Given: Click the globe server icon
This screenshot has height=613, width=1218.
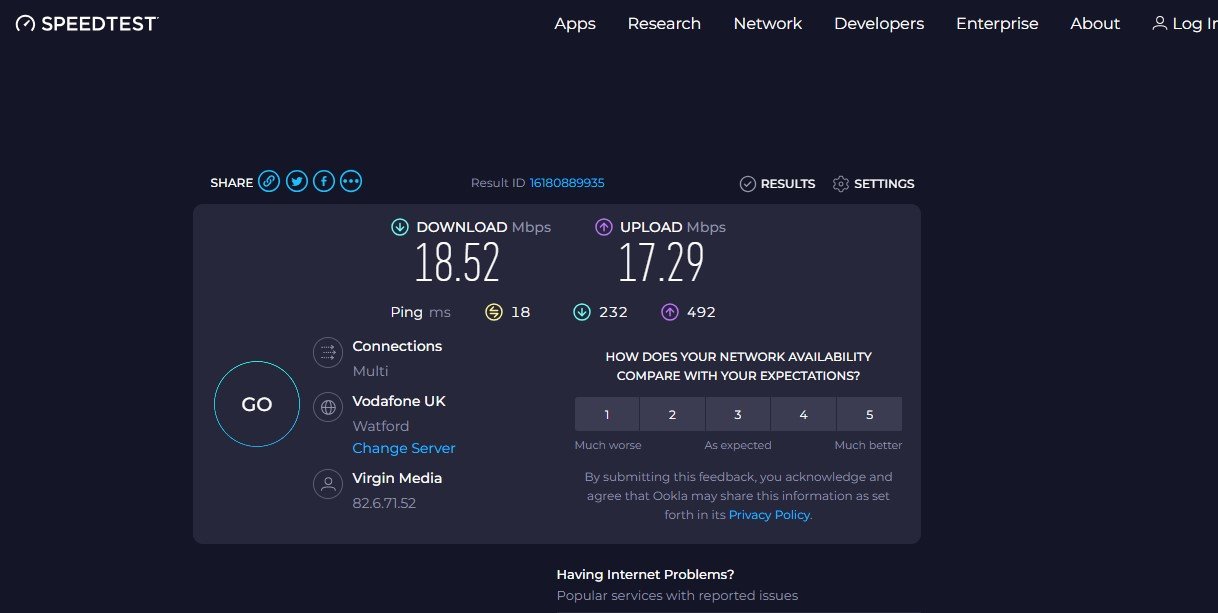Looking at the screenshot, I should point(327,407).
